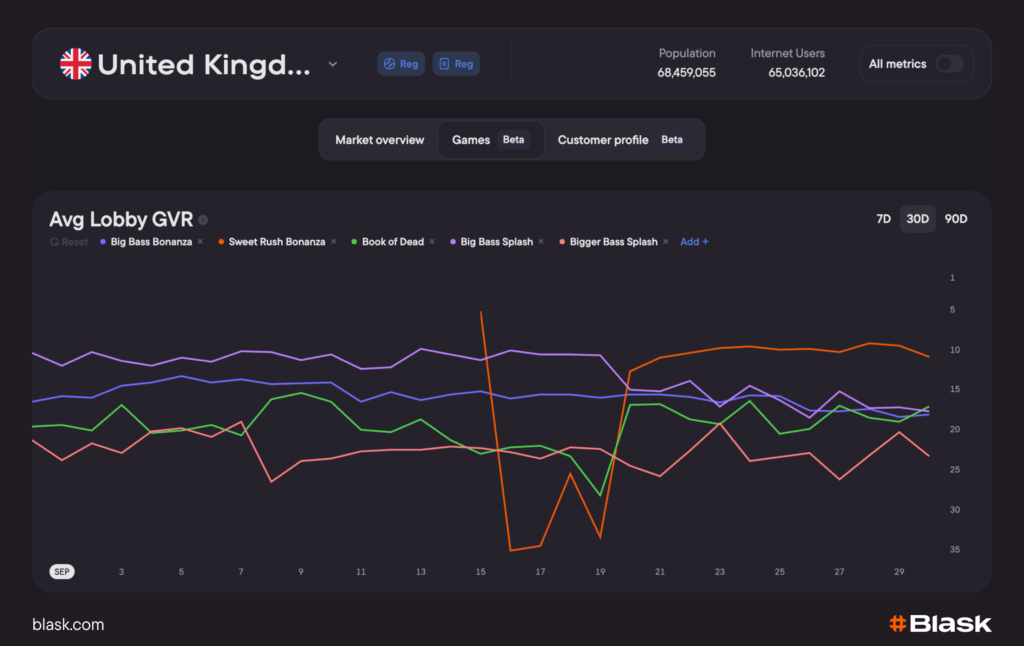This screenshot has width=1024, height=646.
Task: Click the Reset zoom button
Action: point(69,242)
